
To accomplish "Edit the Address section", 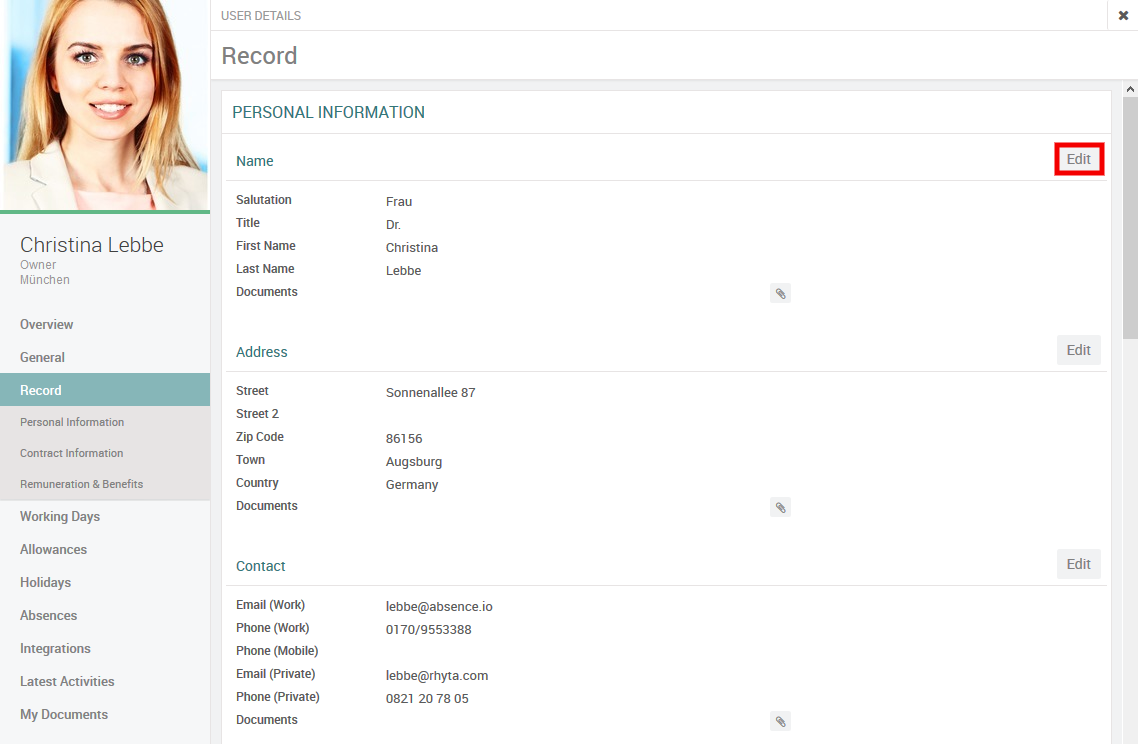I will click(x=1078, y=350).
